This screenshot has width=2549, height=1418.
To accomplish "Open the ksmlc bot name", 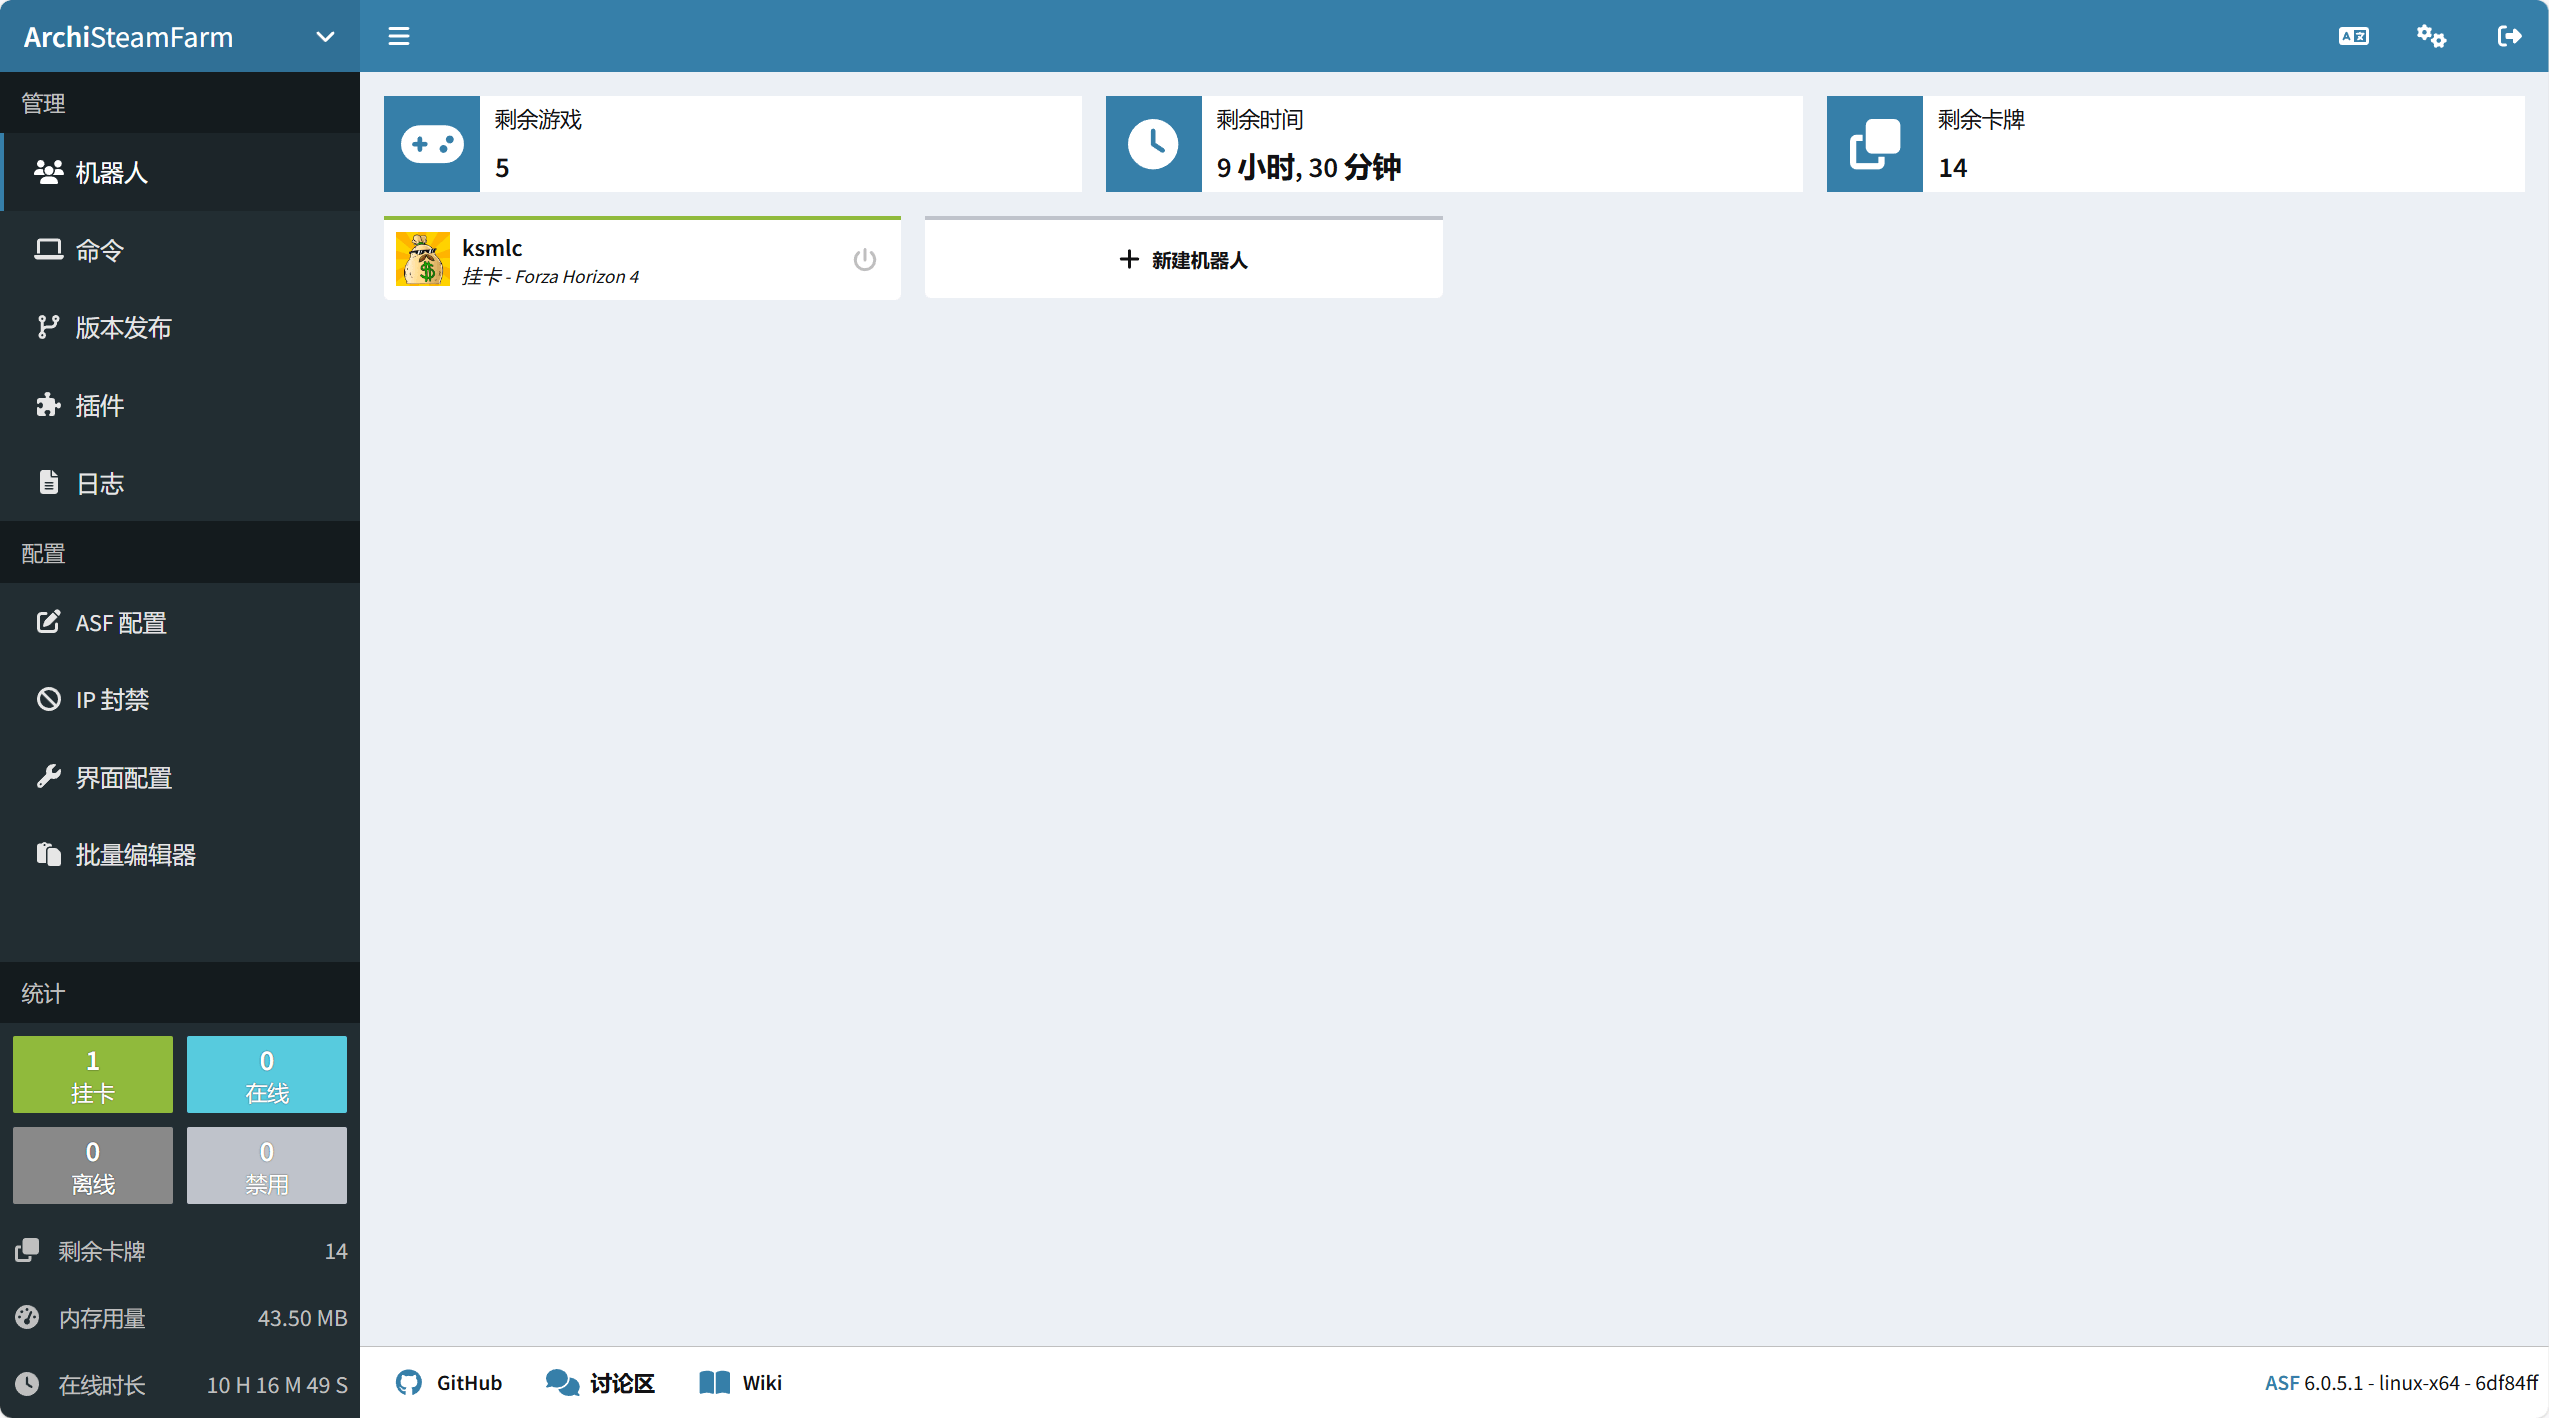I will pyautogui.click(x=492, y=248).
